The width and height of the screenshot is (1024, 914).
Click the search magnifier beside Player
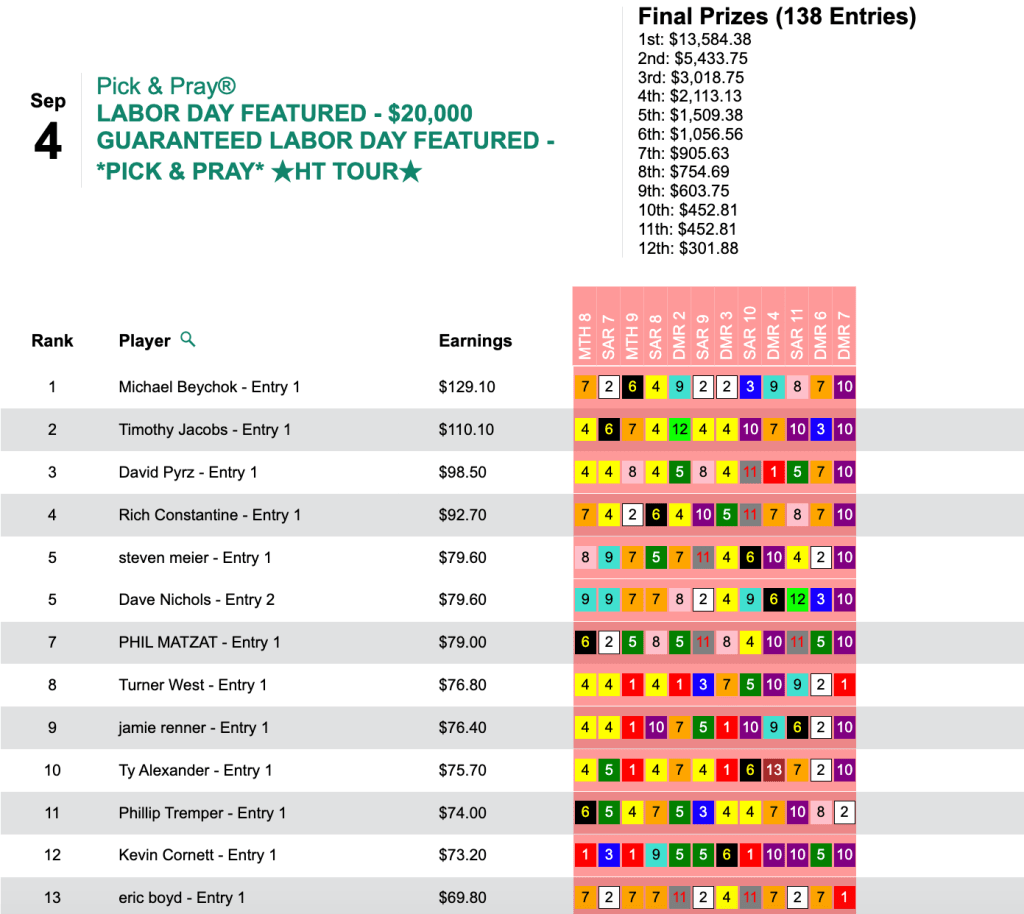[x=188, y=340]
